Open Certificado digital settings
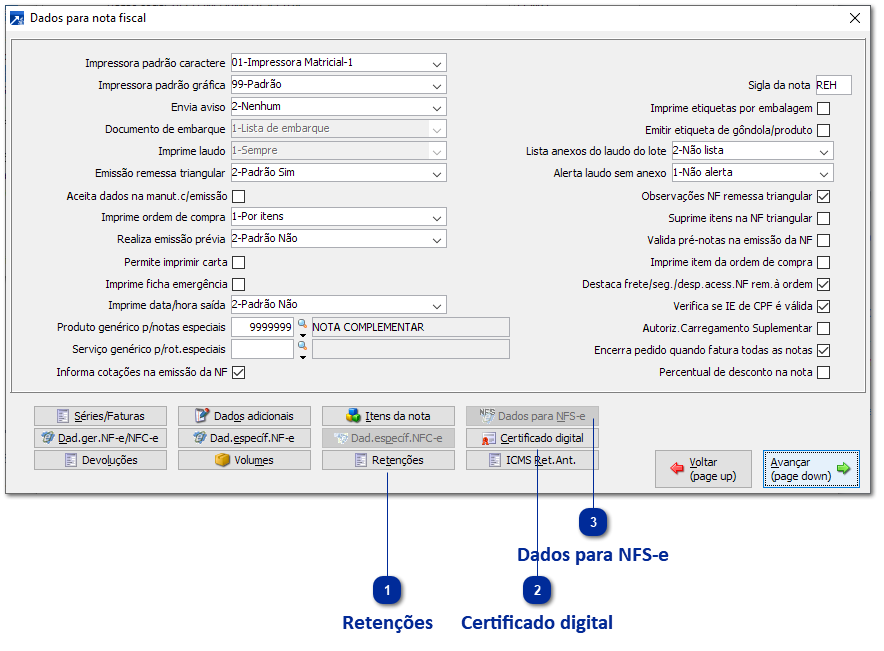Screen dimensions: 884x651 (x=532, y=438)
